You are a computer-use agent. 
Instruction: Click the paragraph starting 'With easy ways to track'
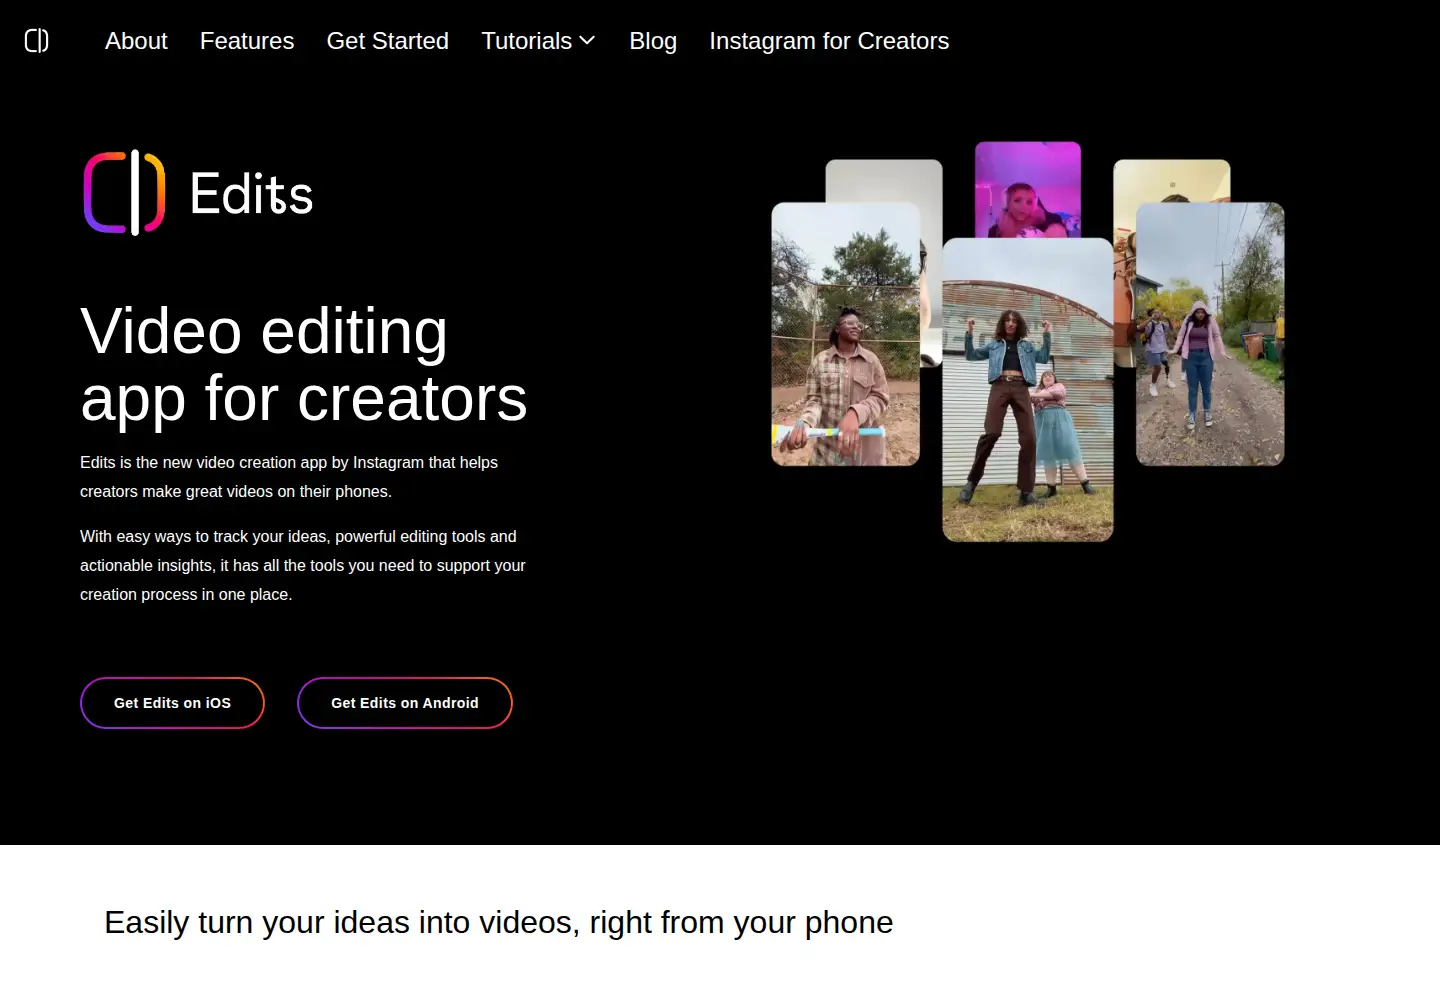(x=303, y=565)
